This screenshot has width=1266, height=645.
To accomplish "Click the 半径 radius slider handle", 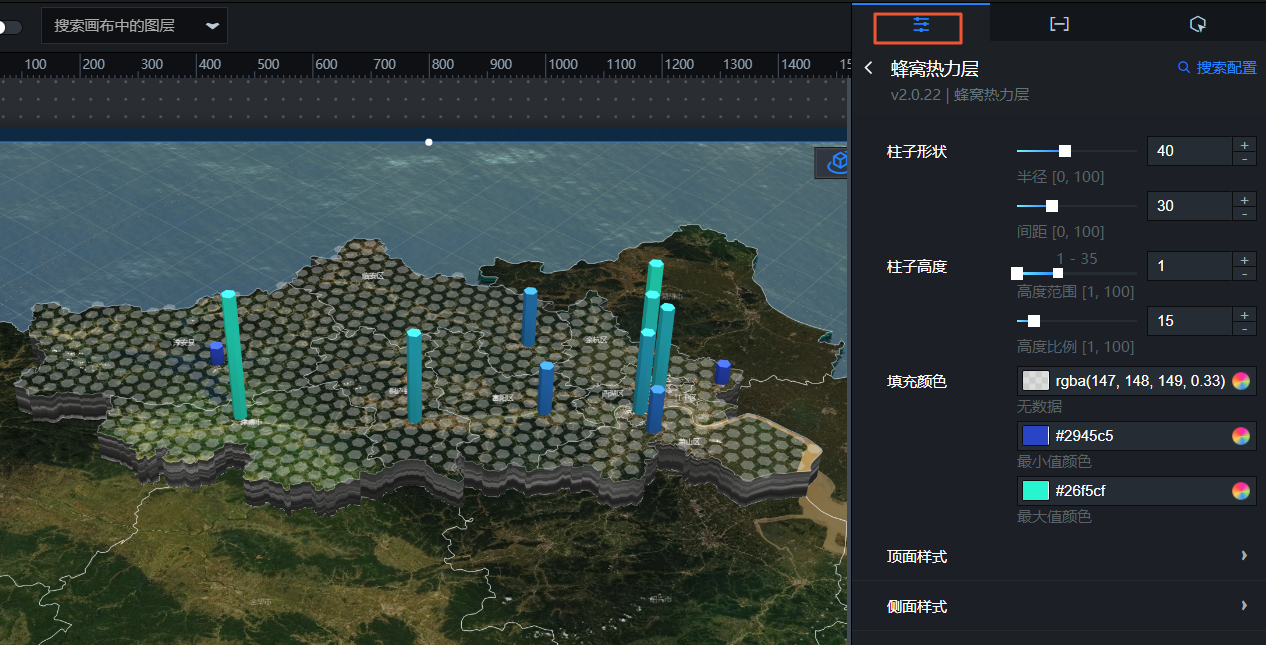I will tap(1065, 151).
